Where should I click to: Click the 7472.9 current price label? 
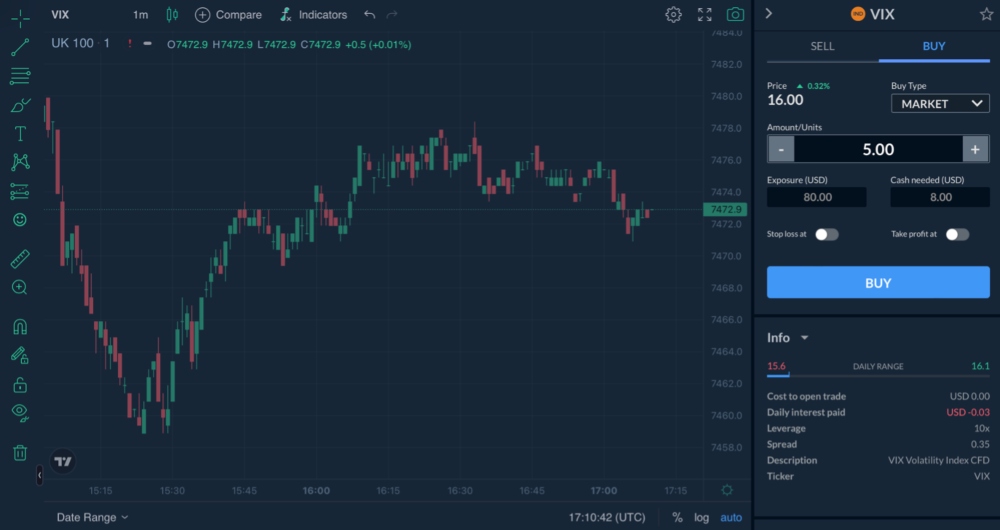[x=725, y=209]
